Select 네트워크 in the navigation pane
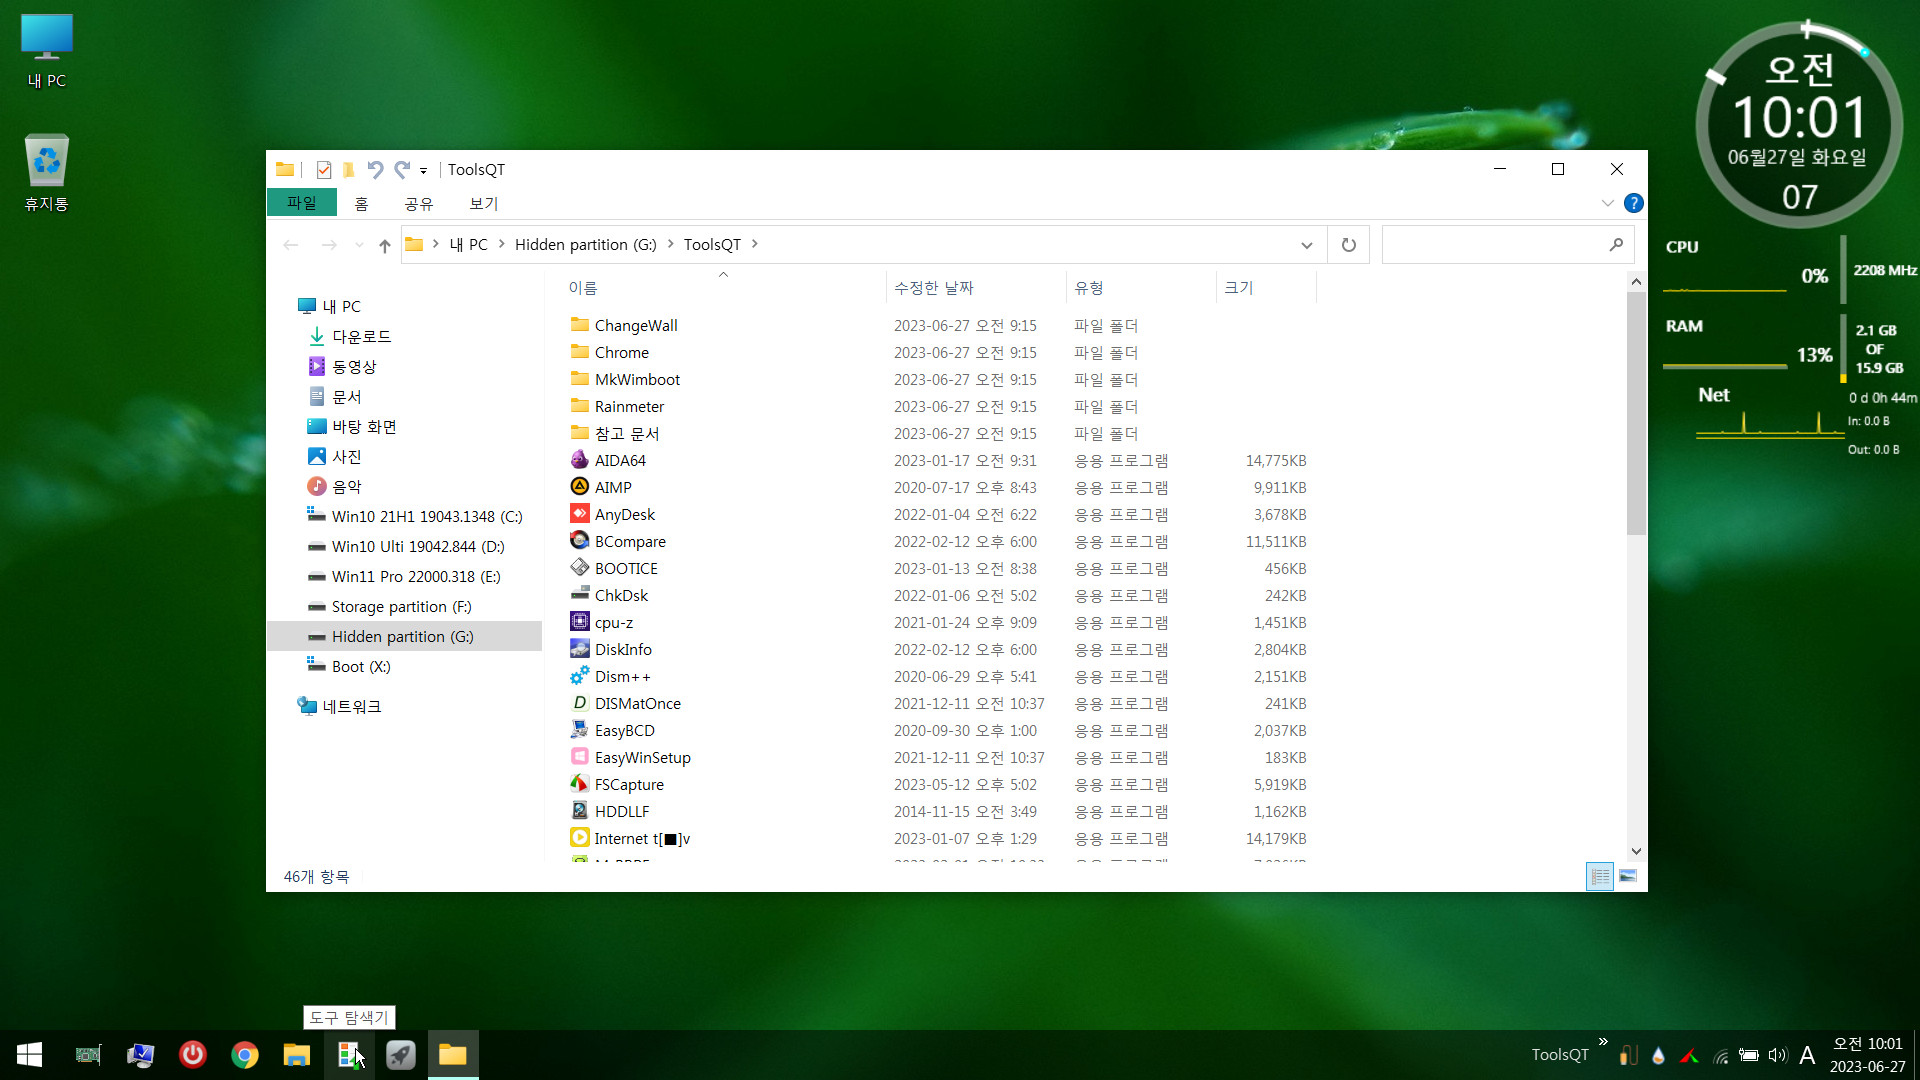 (351, 706)
